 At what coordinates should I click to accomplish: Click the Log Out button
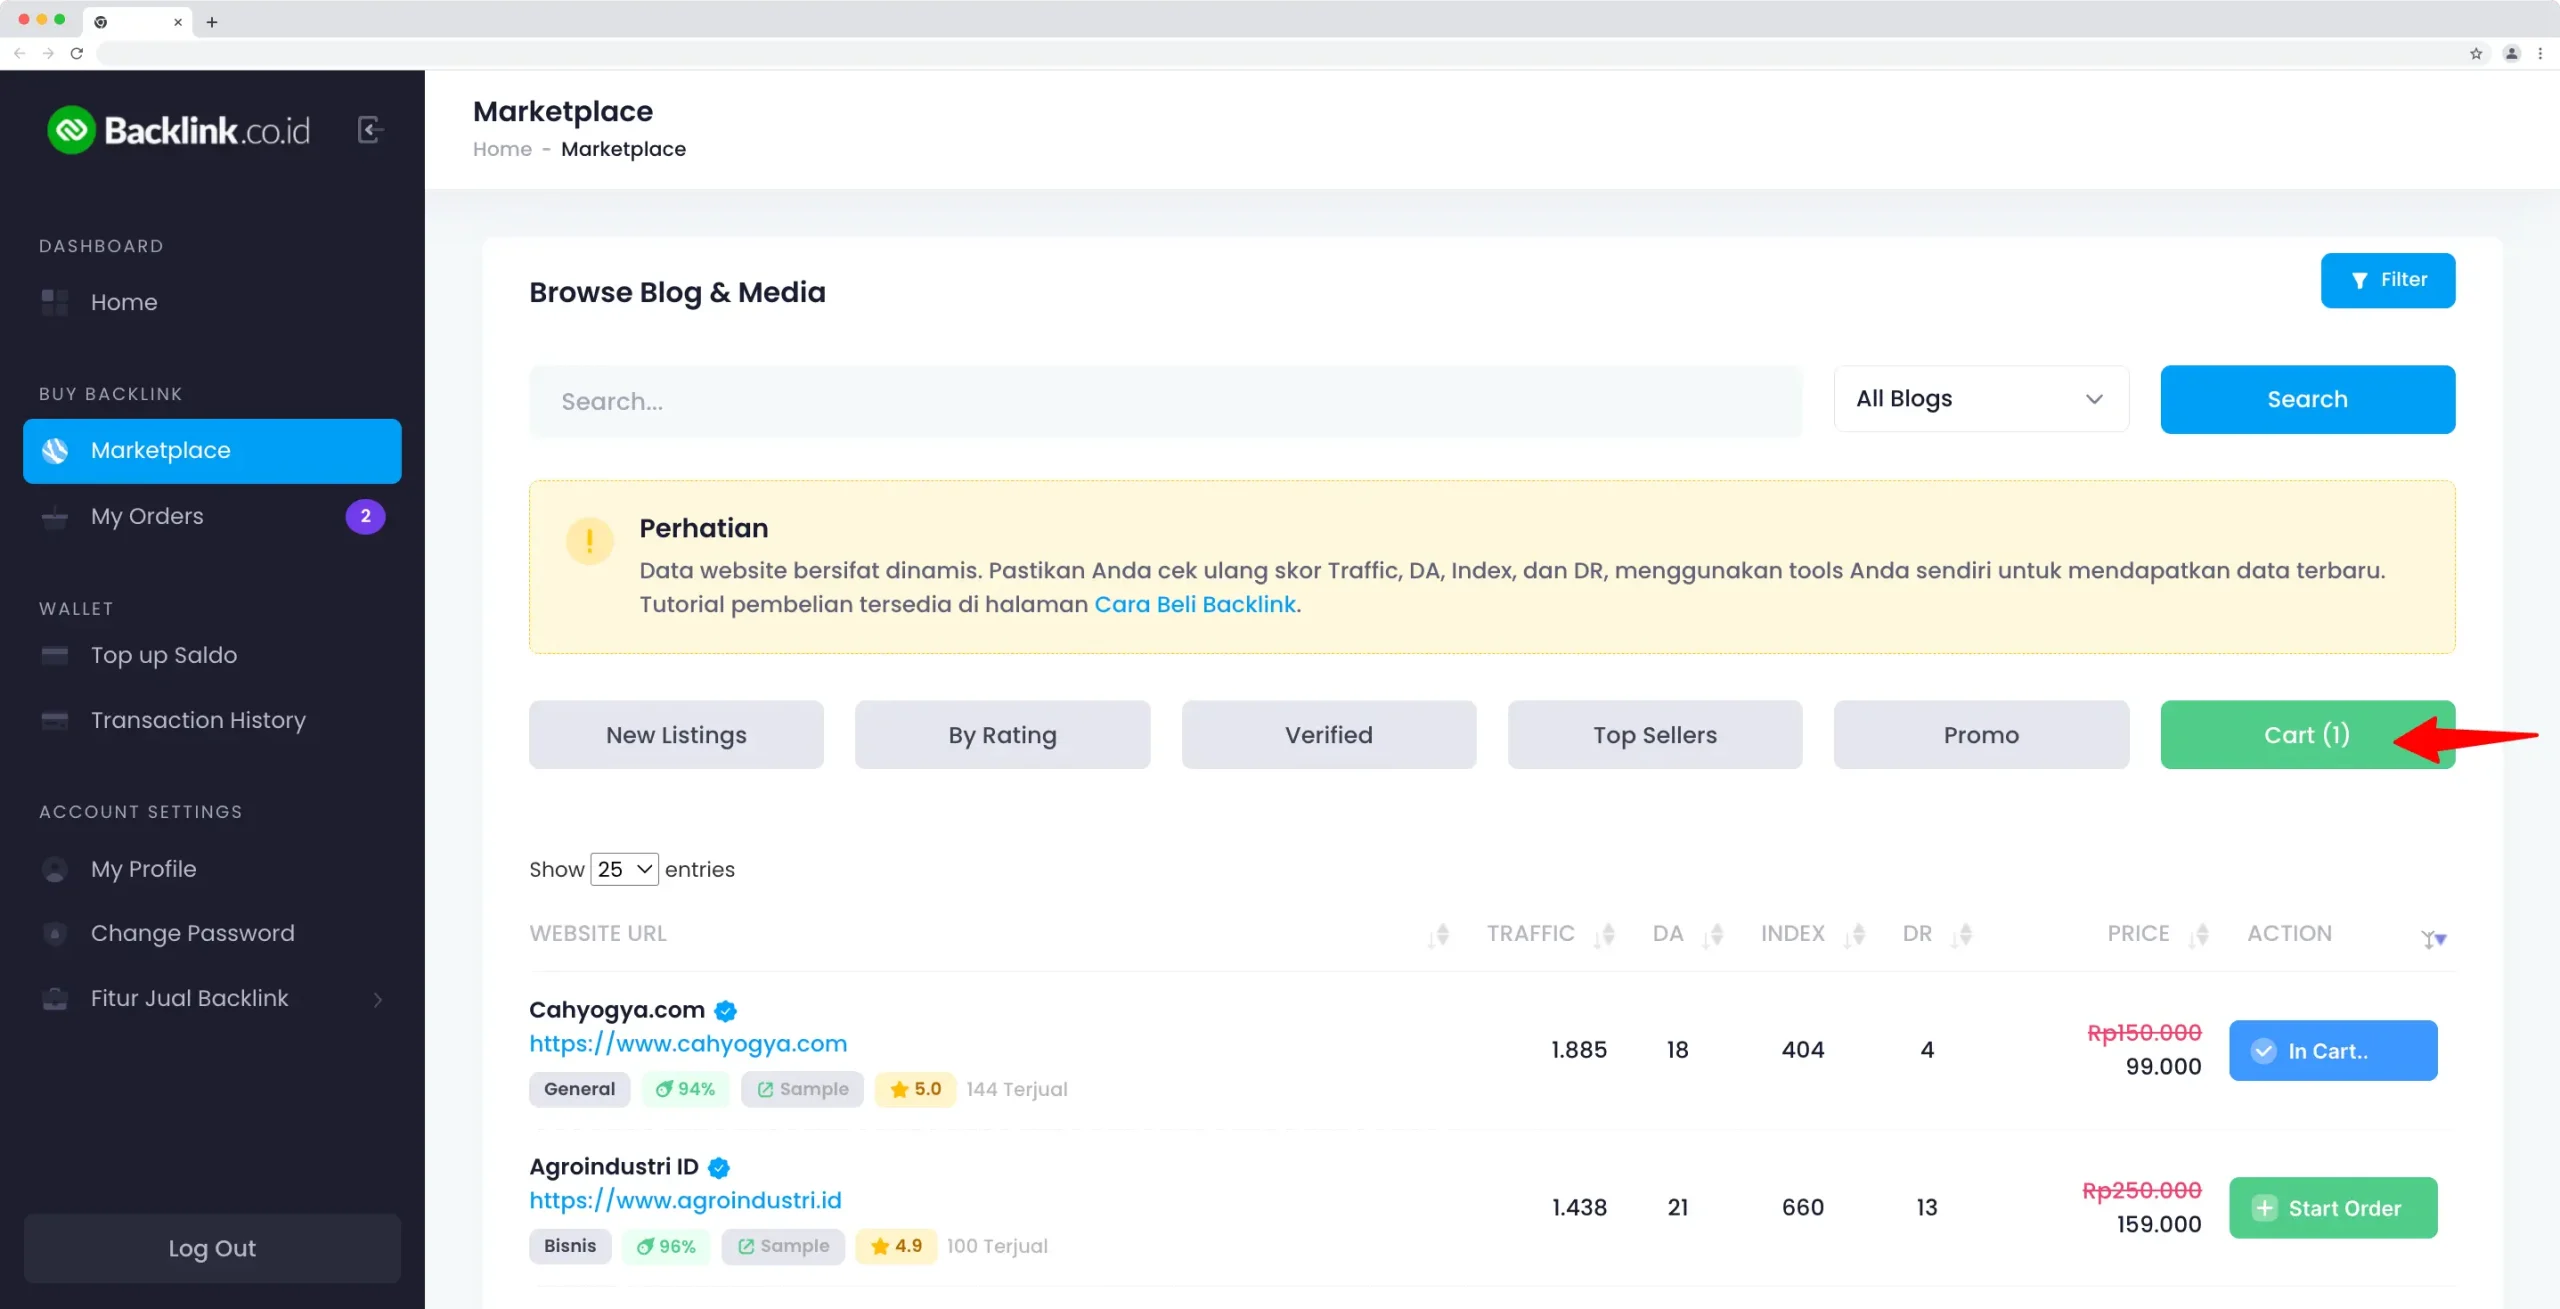tap(212, 1249)
